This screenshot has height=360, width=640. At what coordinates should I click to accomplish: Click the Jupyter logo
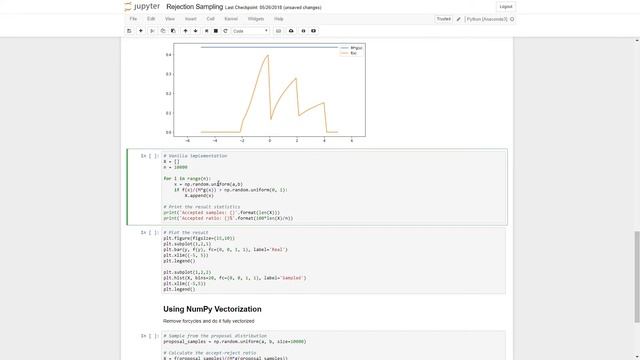142,7
